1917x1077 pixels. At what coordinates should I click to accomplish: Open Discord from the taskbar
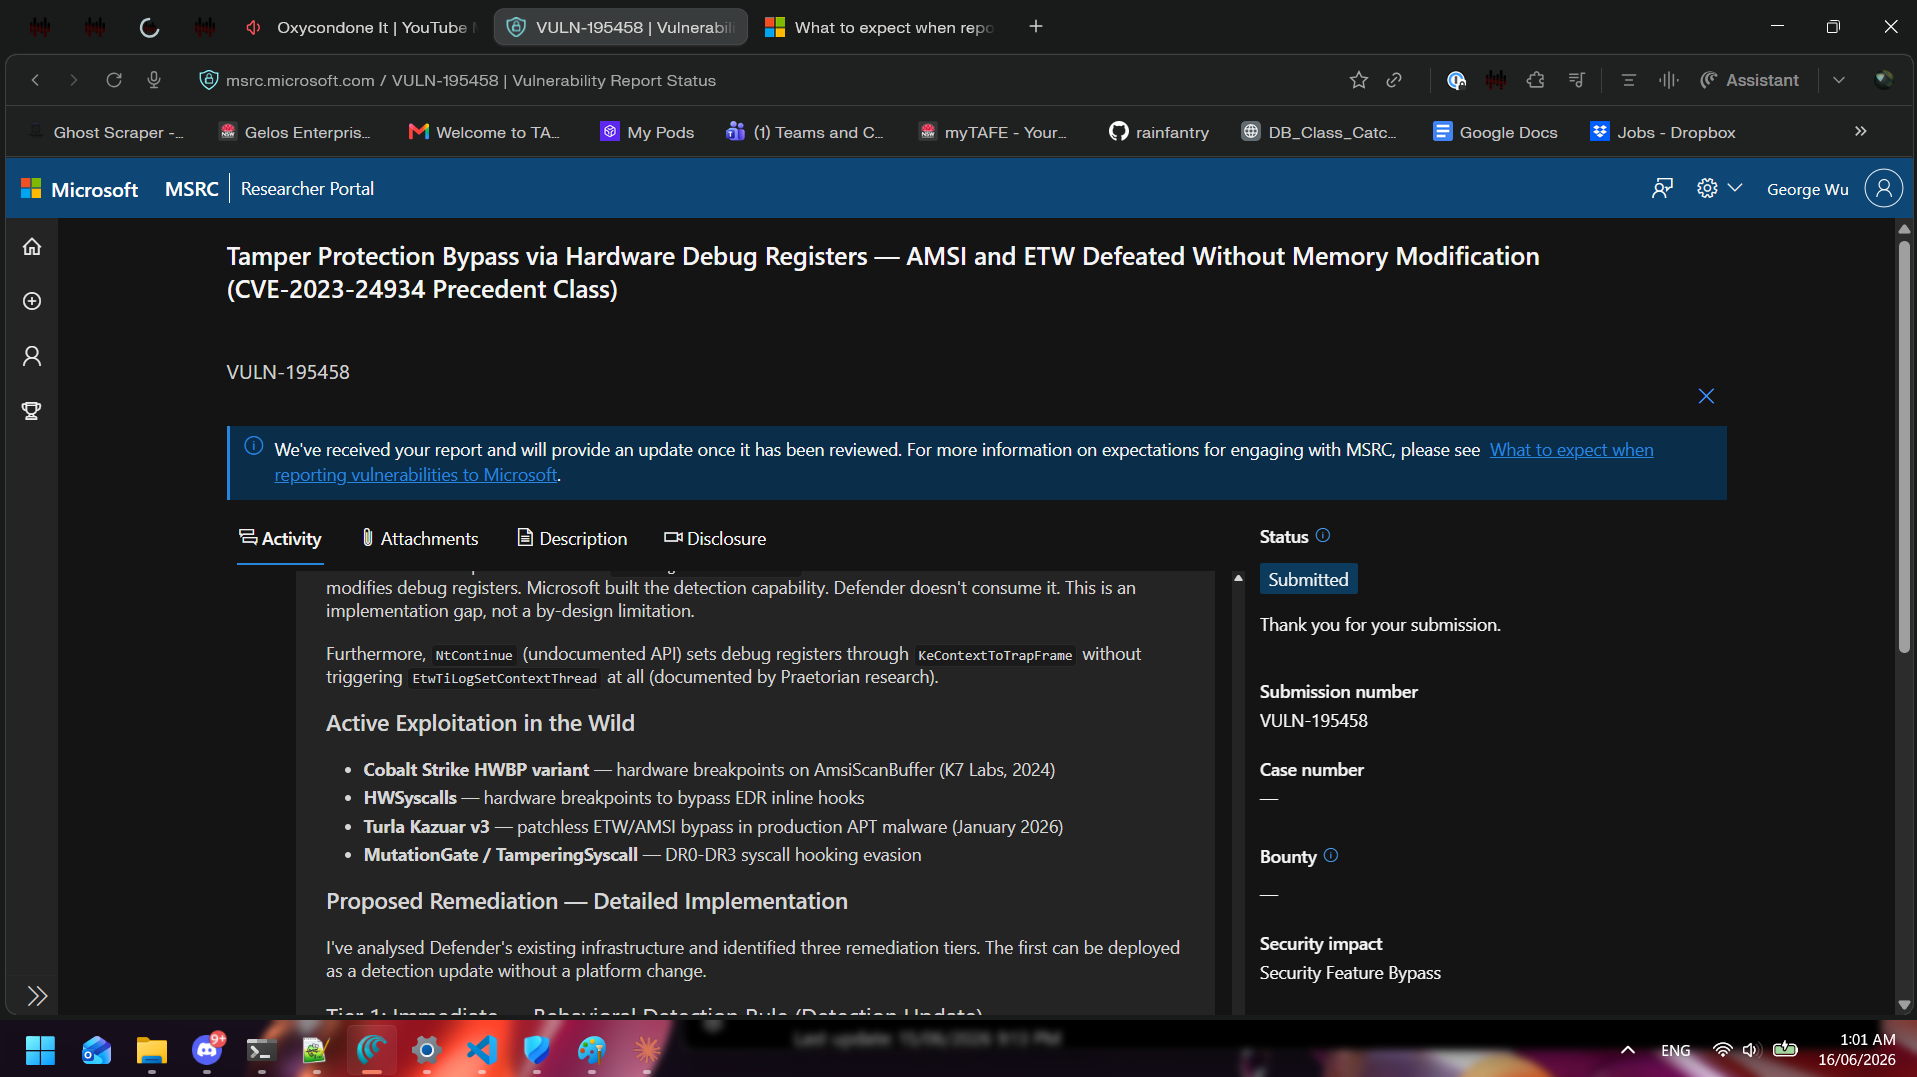(x=207, y=1050)
